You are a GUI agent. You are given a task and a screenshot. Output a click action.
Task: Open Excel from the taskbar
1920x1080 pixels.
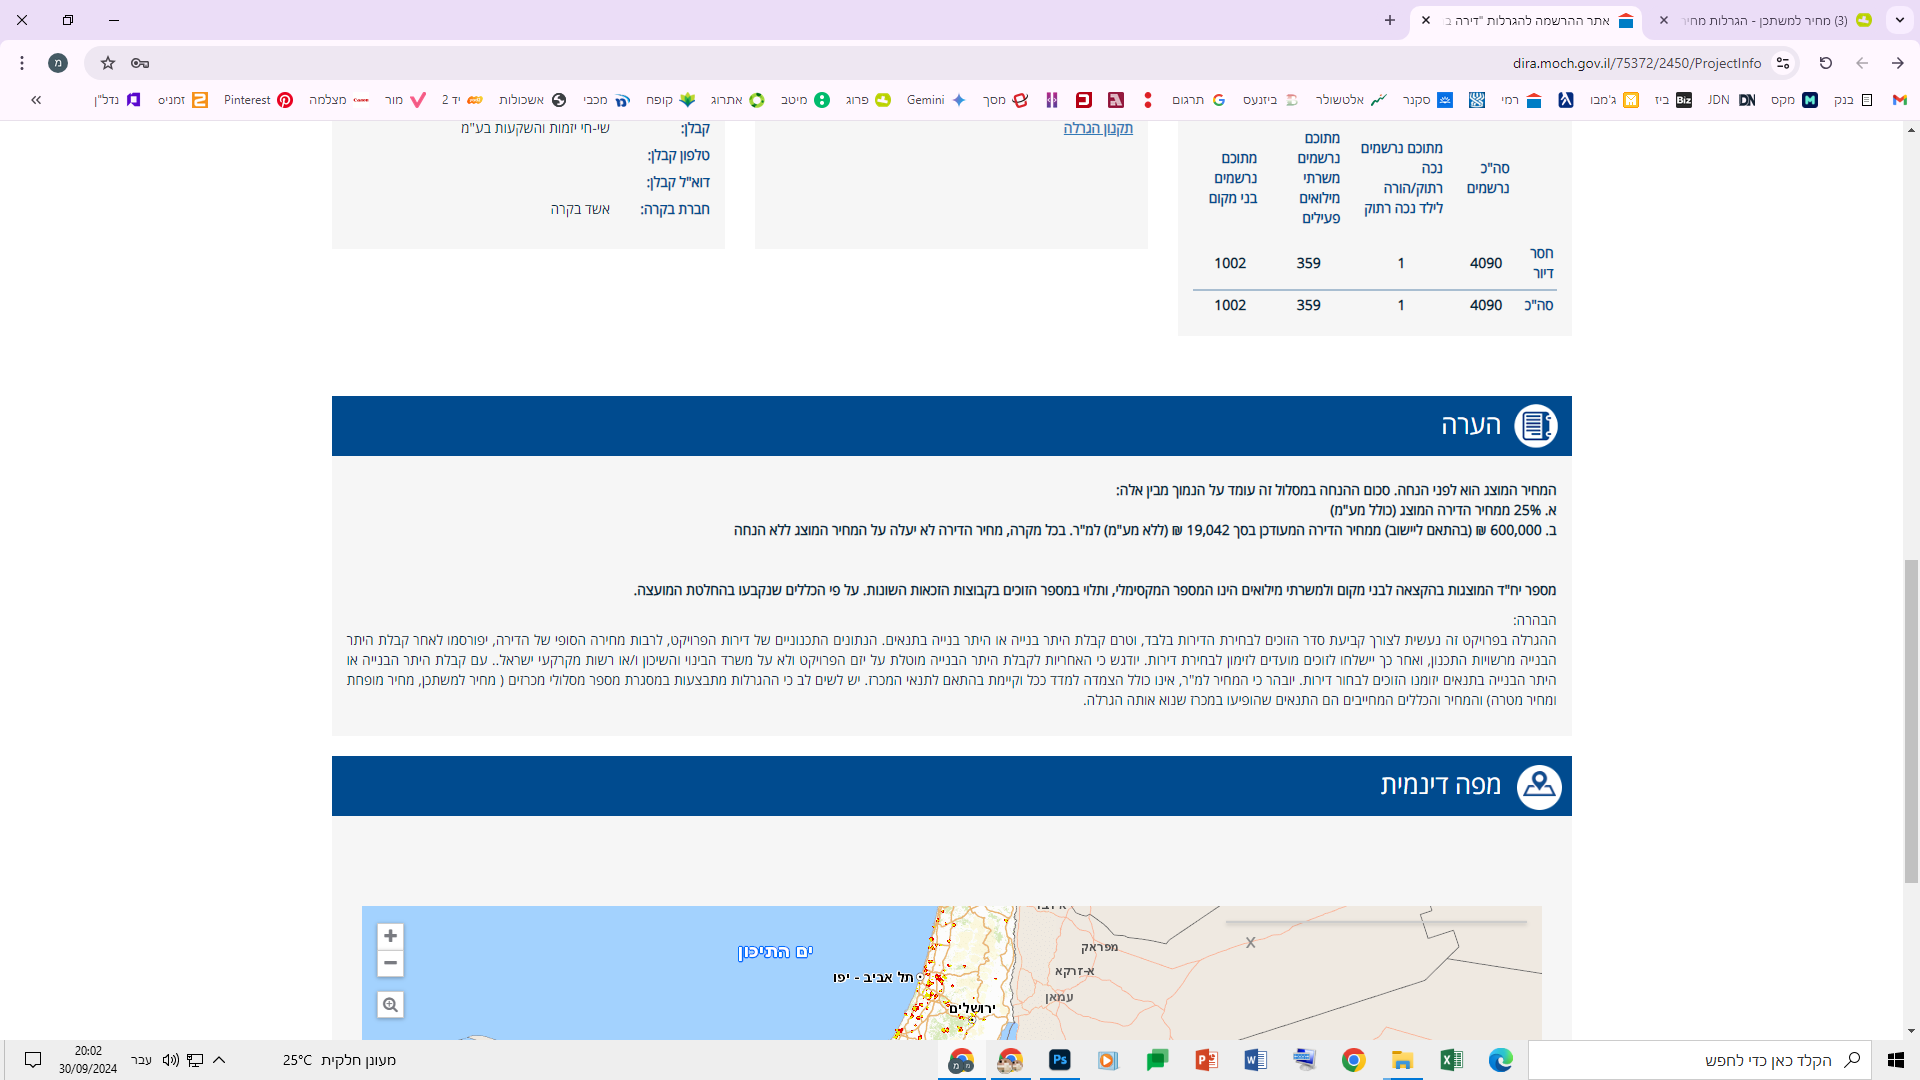pos(1453,1061)
